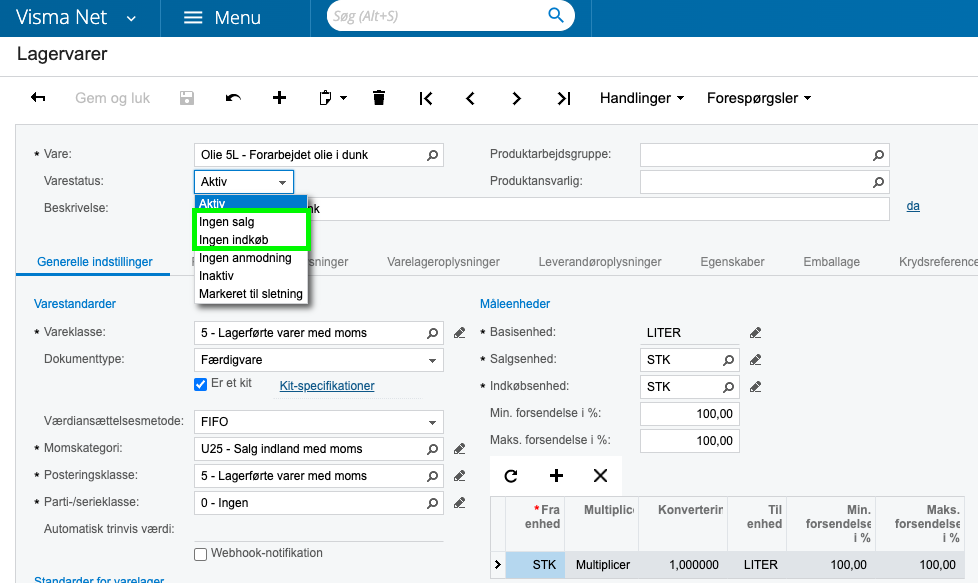The image size is (978, 583).
Task: Open lookup for Salgsenhed field
Action: [728, 360]
